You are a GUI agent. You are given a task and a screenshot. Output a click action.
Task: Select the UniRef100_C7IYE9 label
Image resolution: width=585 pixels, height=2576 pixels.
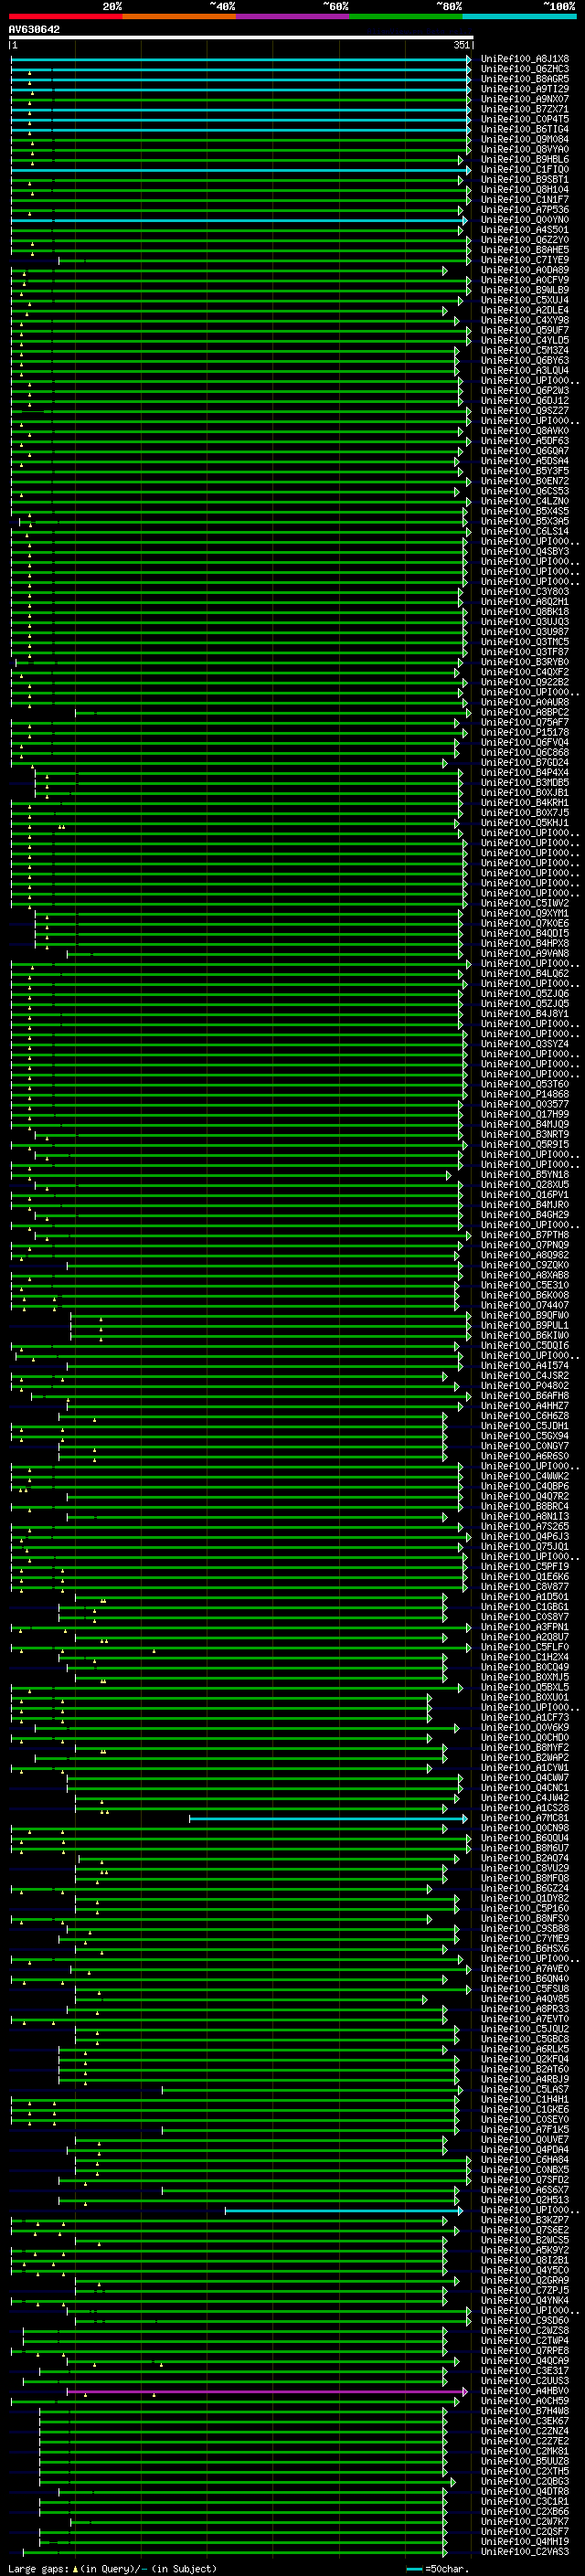pos(524,260)
